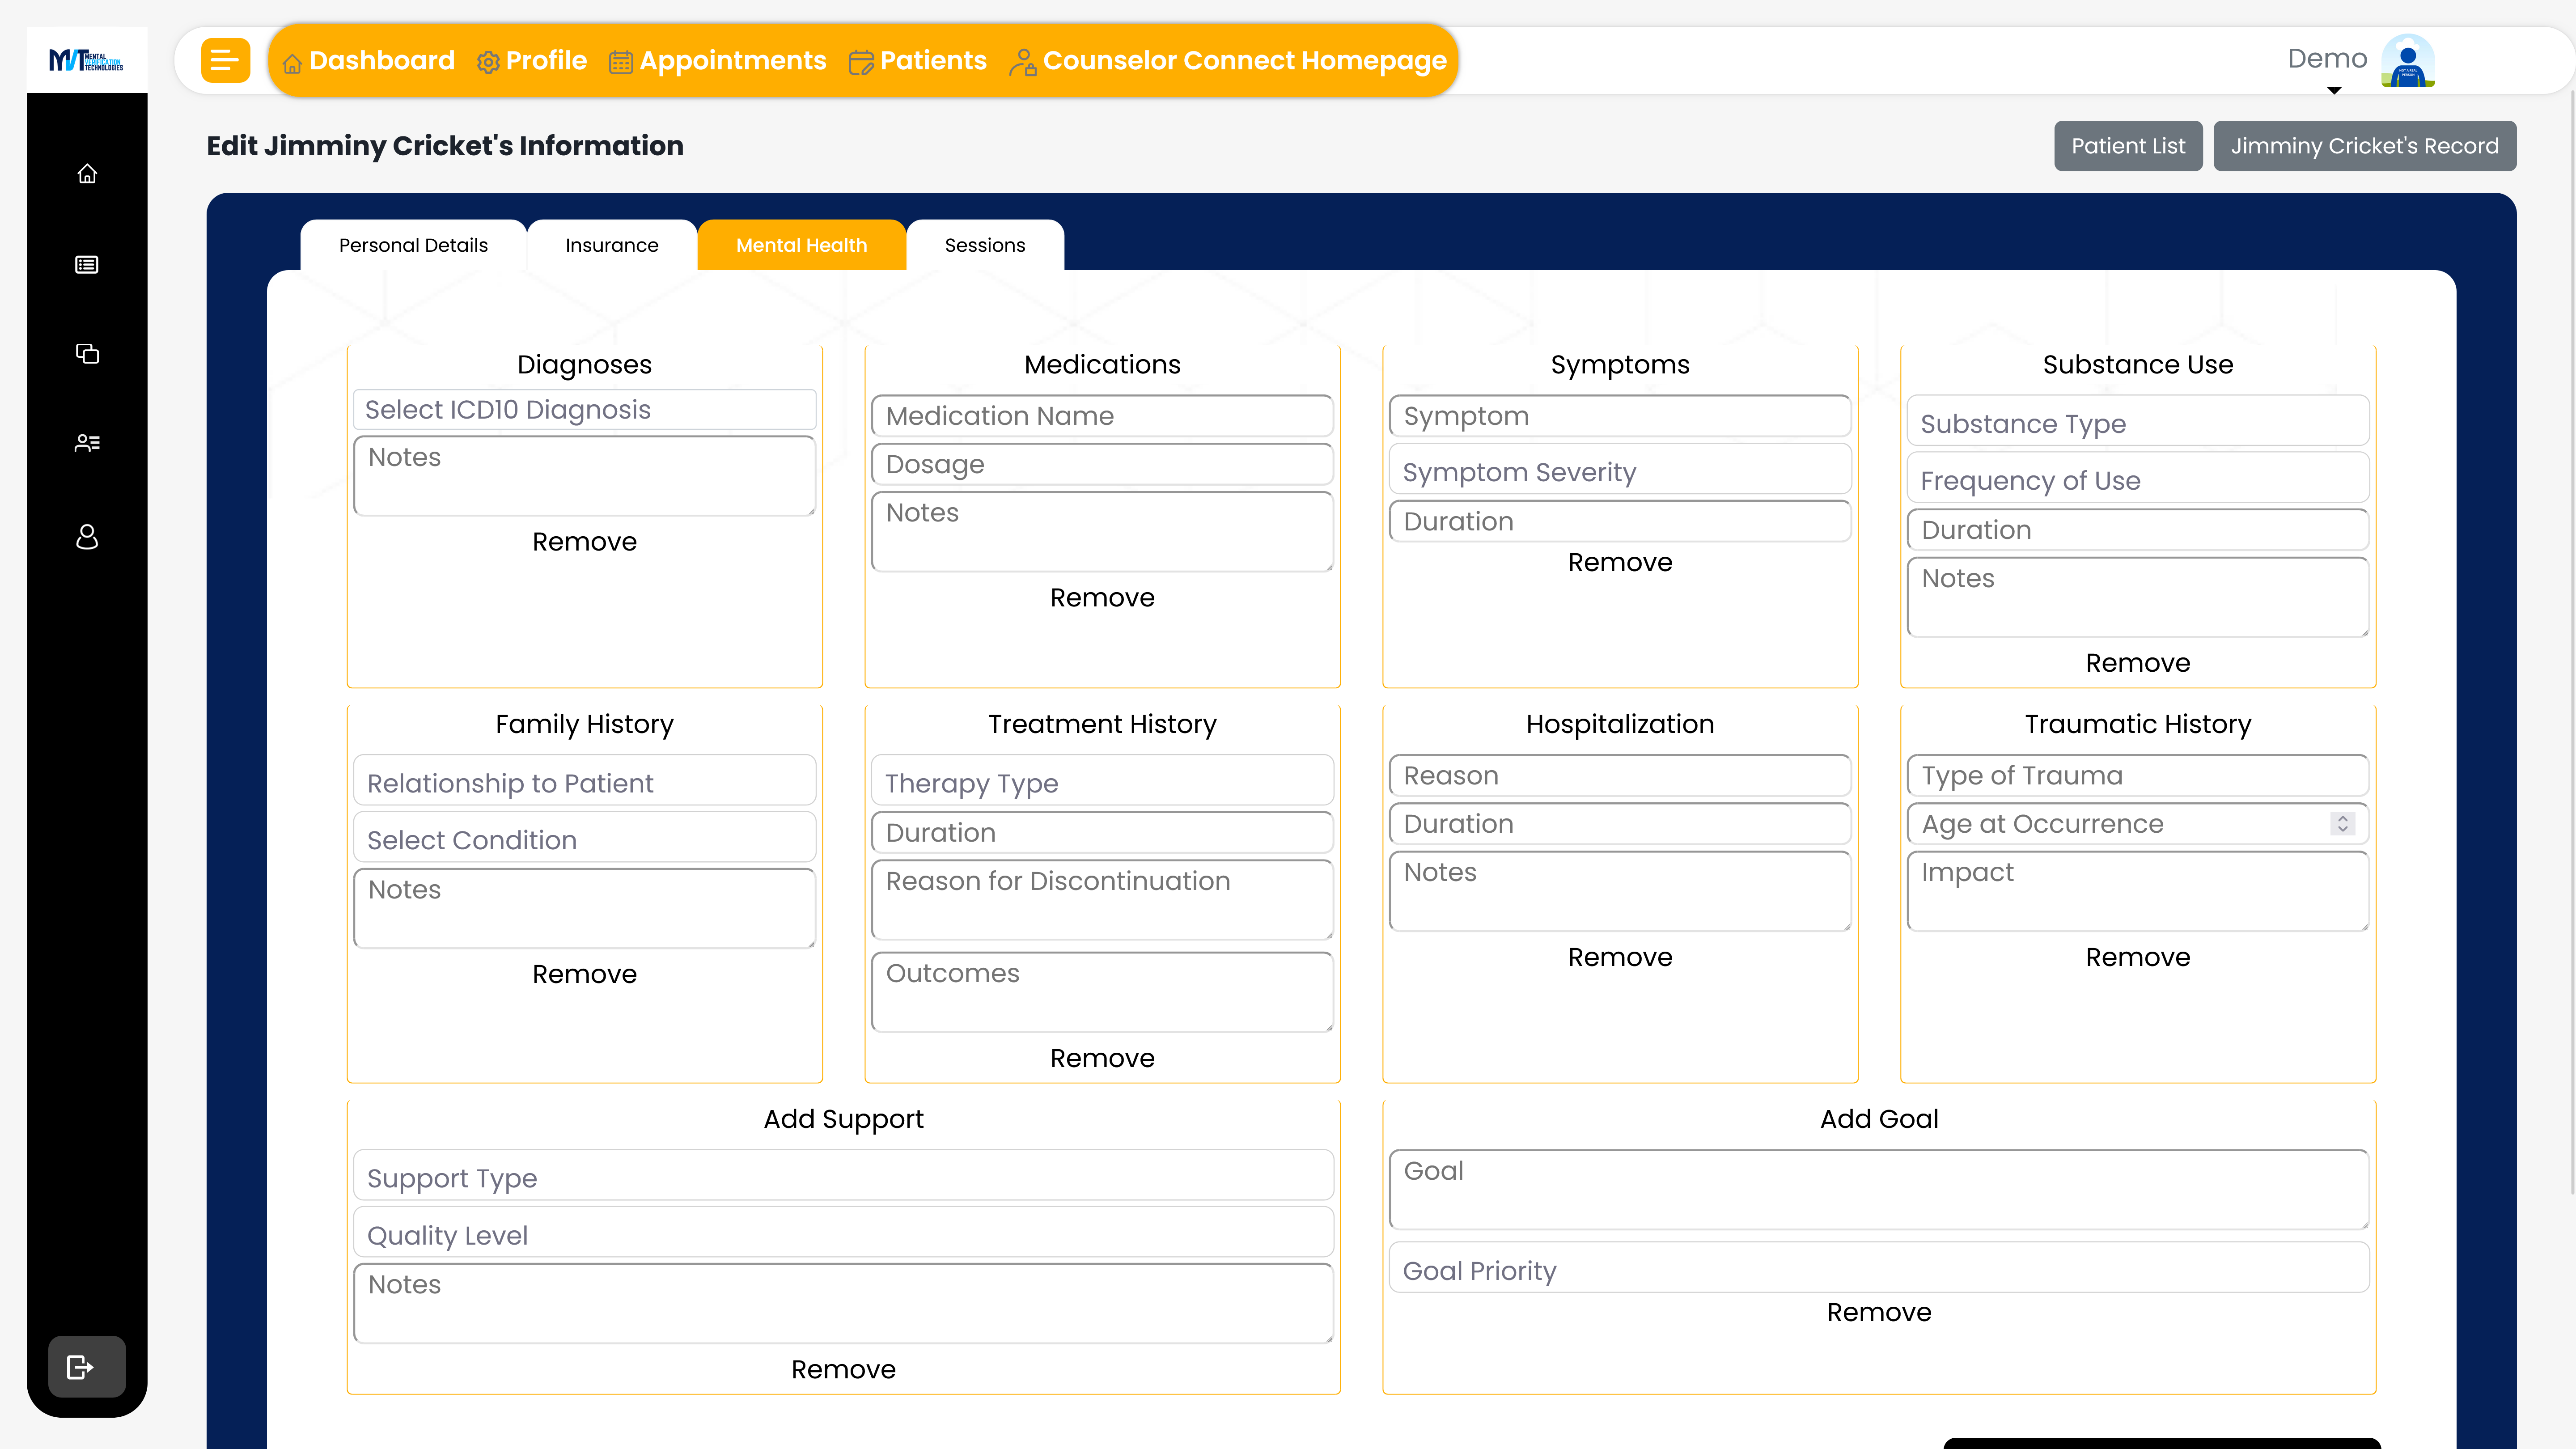The height and width of the screenshot is (1449, 2576).
Task: Open the sidebar list view icon
Action: click(x=87, y=265)
